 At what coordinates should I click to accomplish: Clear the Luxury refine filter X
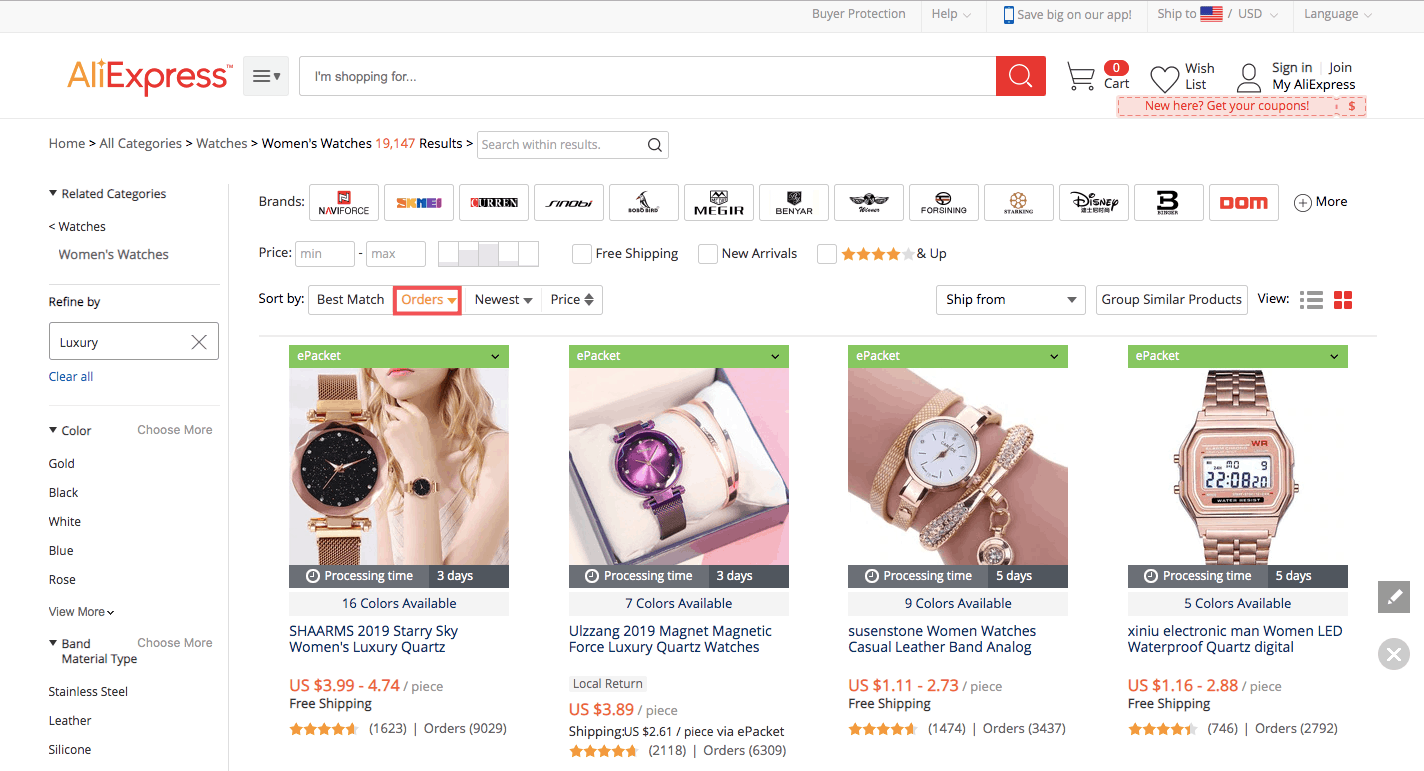click(x=199, y=342)
